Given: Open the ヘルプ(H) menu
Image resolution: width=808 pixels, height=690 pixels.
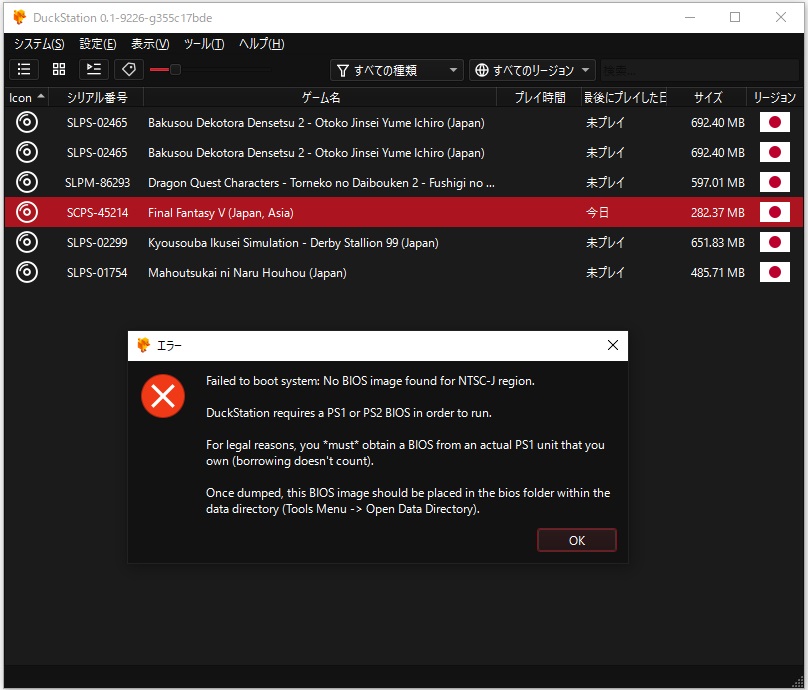Looking at the screenshot, I should [x=261, y=44].
